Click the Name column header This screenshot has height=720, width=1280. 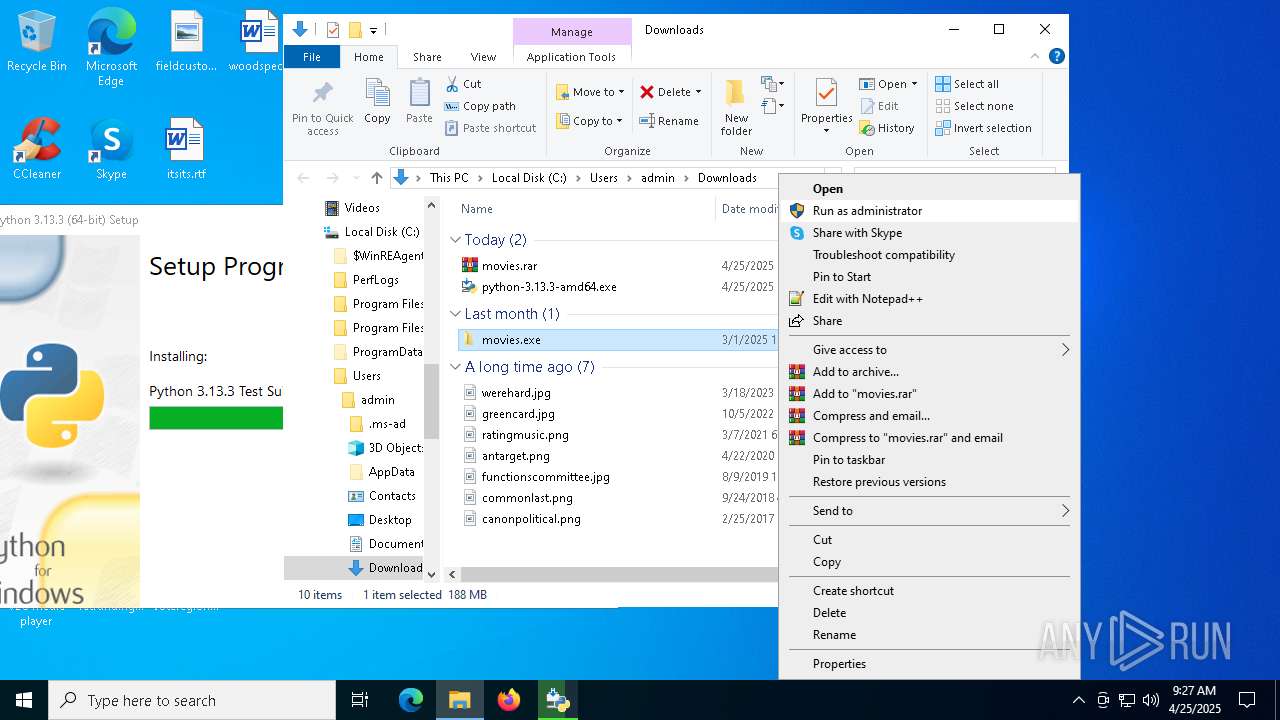[477, 209]
